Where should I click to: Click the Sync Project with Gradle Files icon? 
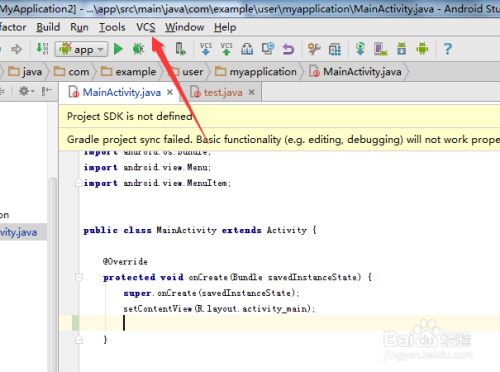(360, 49)
